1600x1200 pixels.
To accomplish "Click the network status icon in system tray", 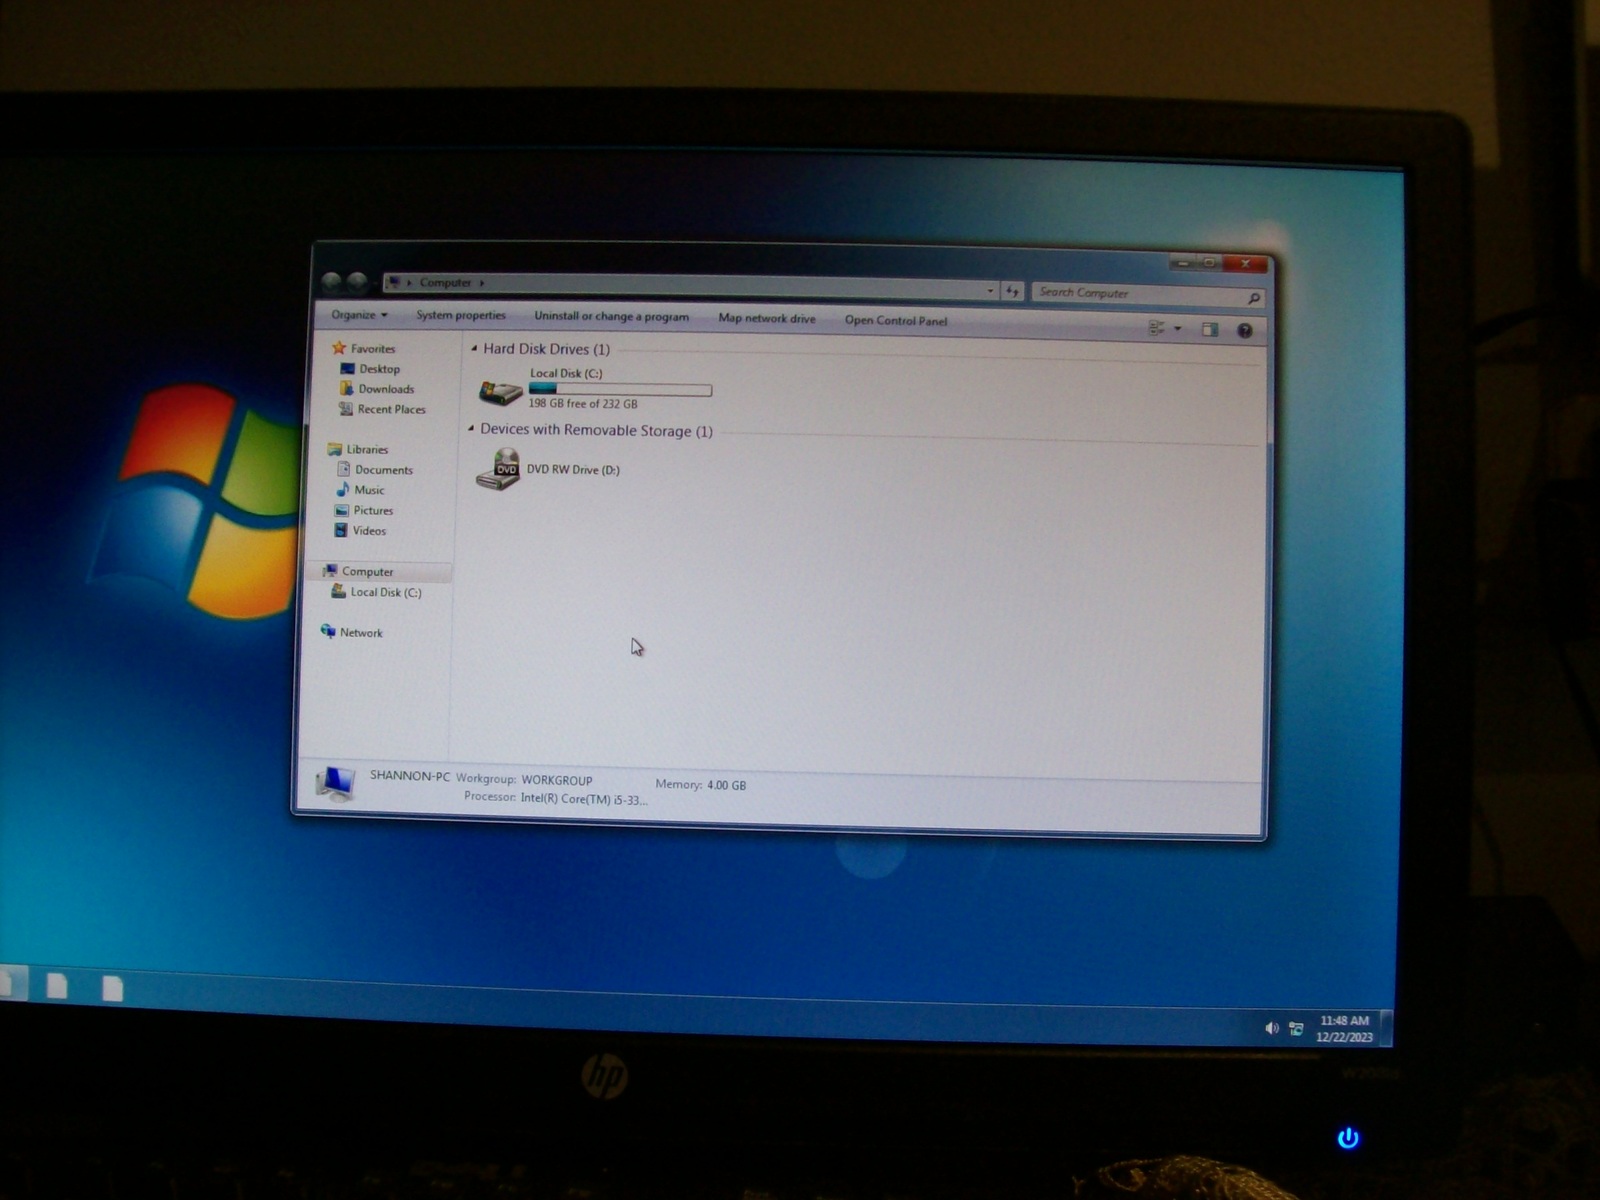I will 1296,1029.
